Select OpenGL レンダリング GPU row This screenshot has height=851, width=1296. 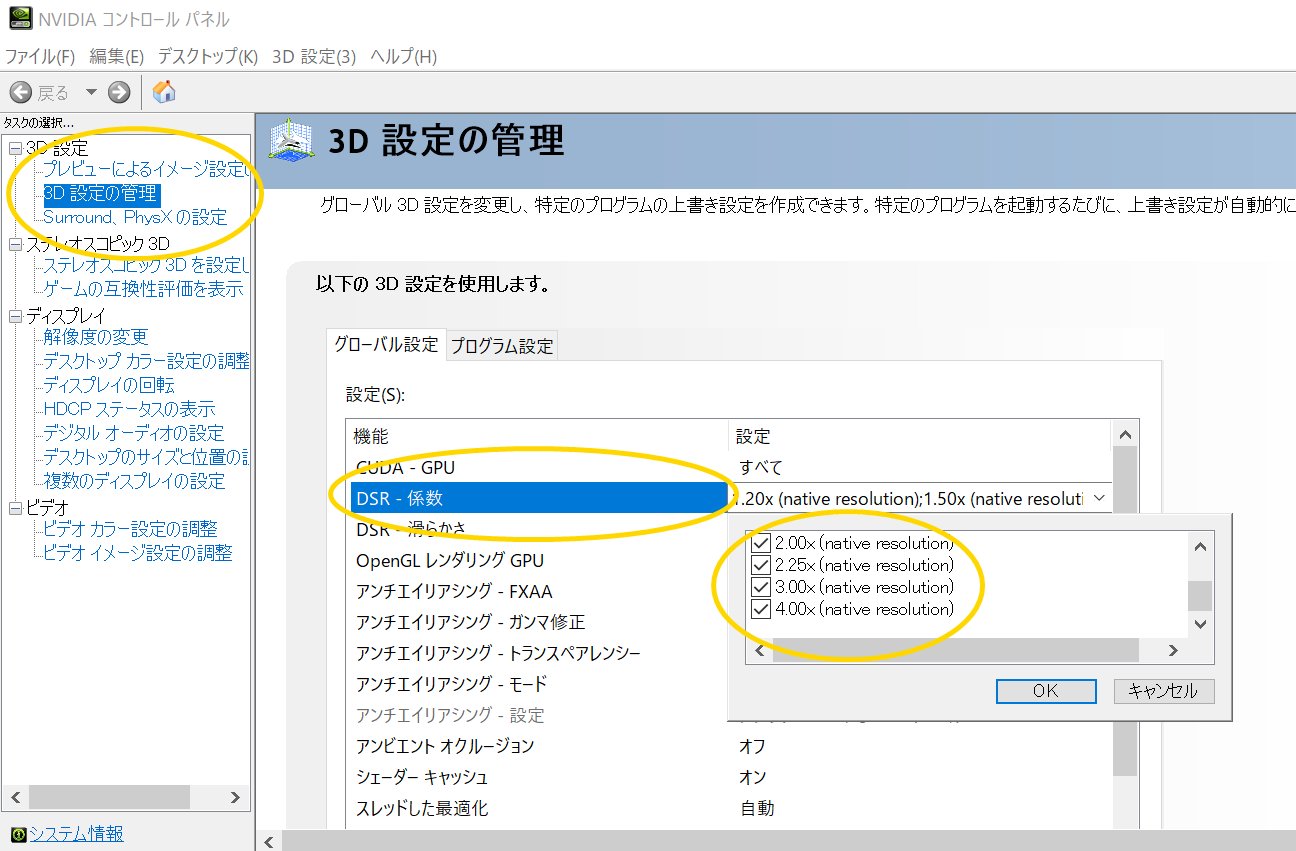pos(540,560)
